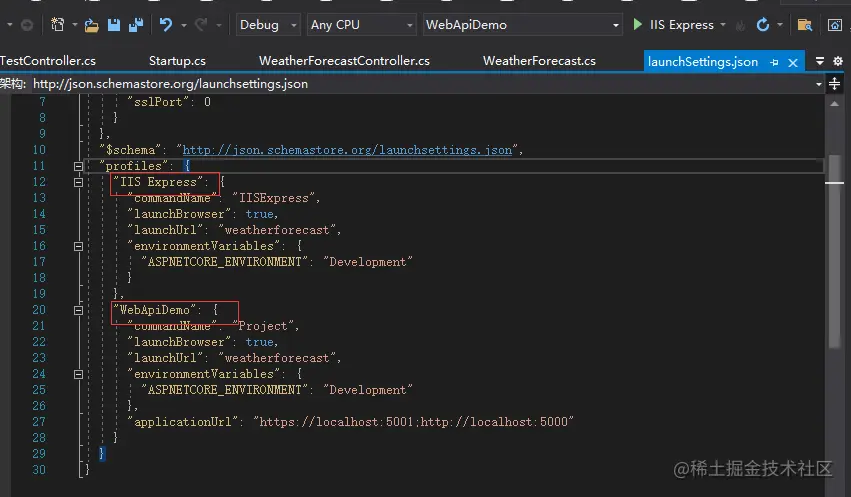The width and height of the screenshot is (851, 497).
Task: Open the Refresh icon dropdown arrow
Action: coord(780,25)
